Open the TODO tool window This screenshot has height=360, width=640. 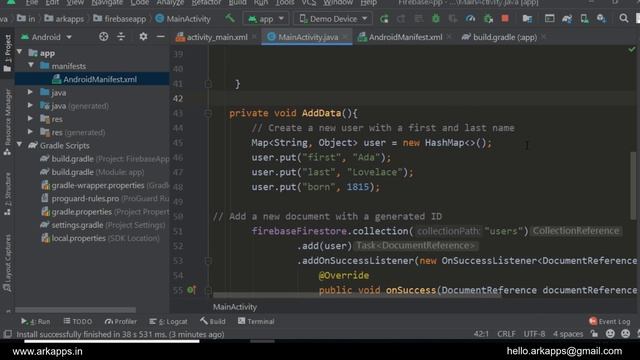click(78, 321)
